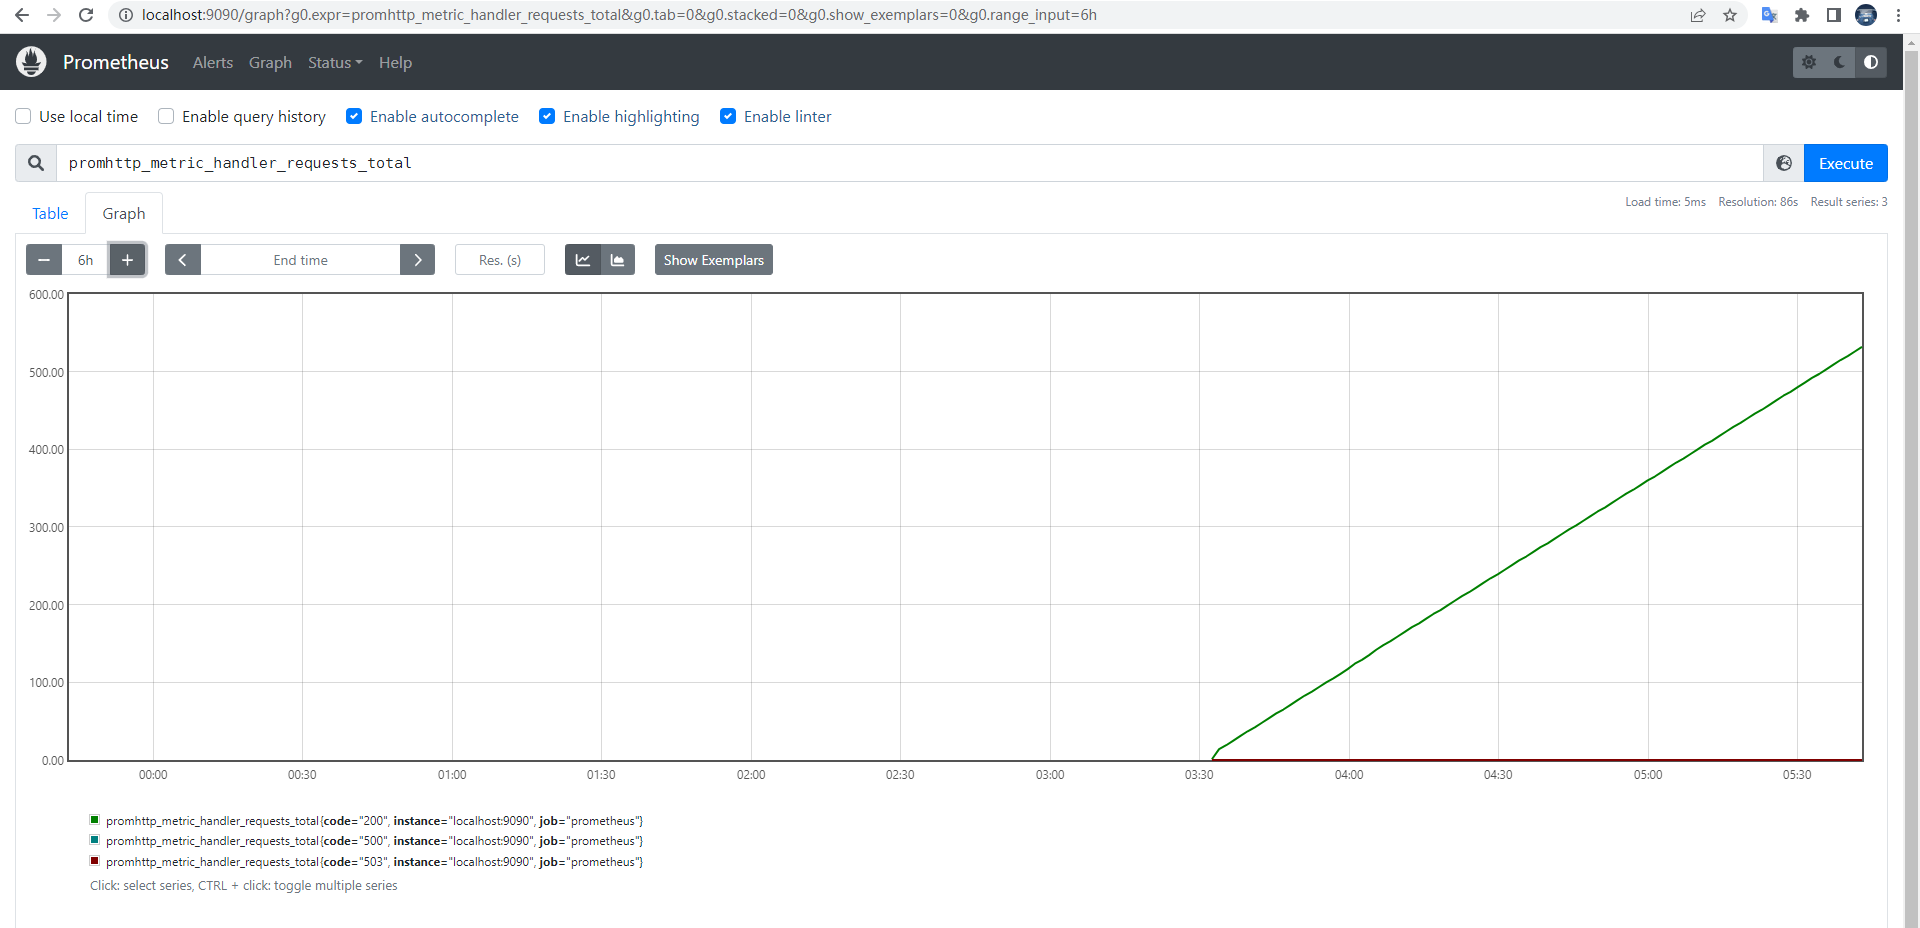
Task: View site information icon in address bar
Action: pyautogui.click(x=126, y=15)
